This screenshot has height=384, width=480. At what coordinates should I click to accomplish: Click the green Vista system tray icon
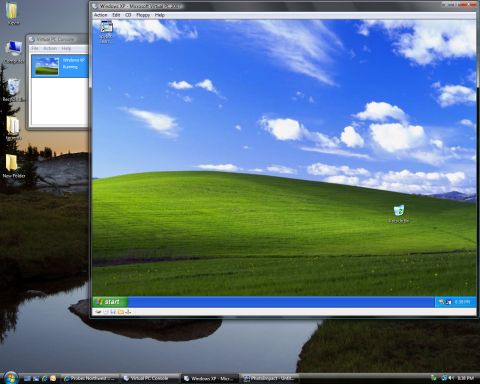434,378
